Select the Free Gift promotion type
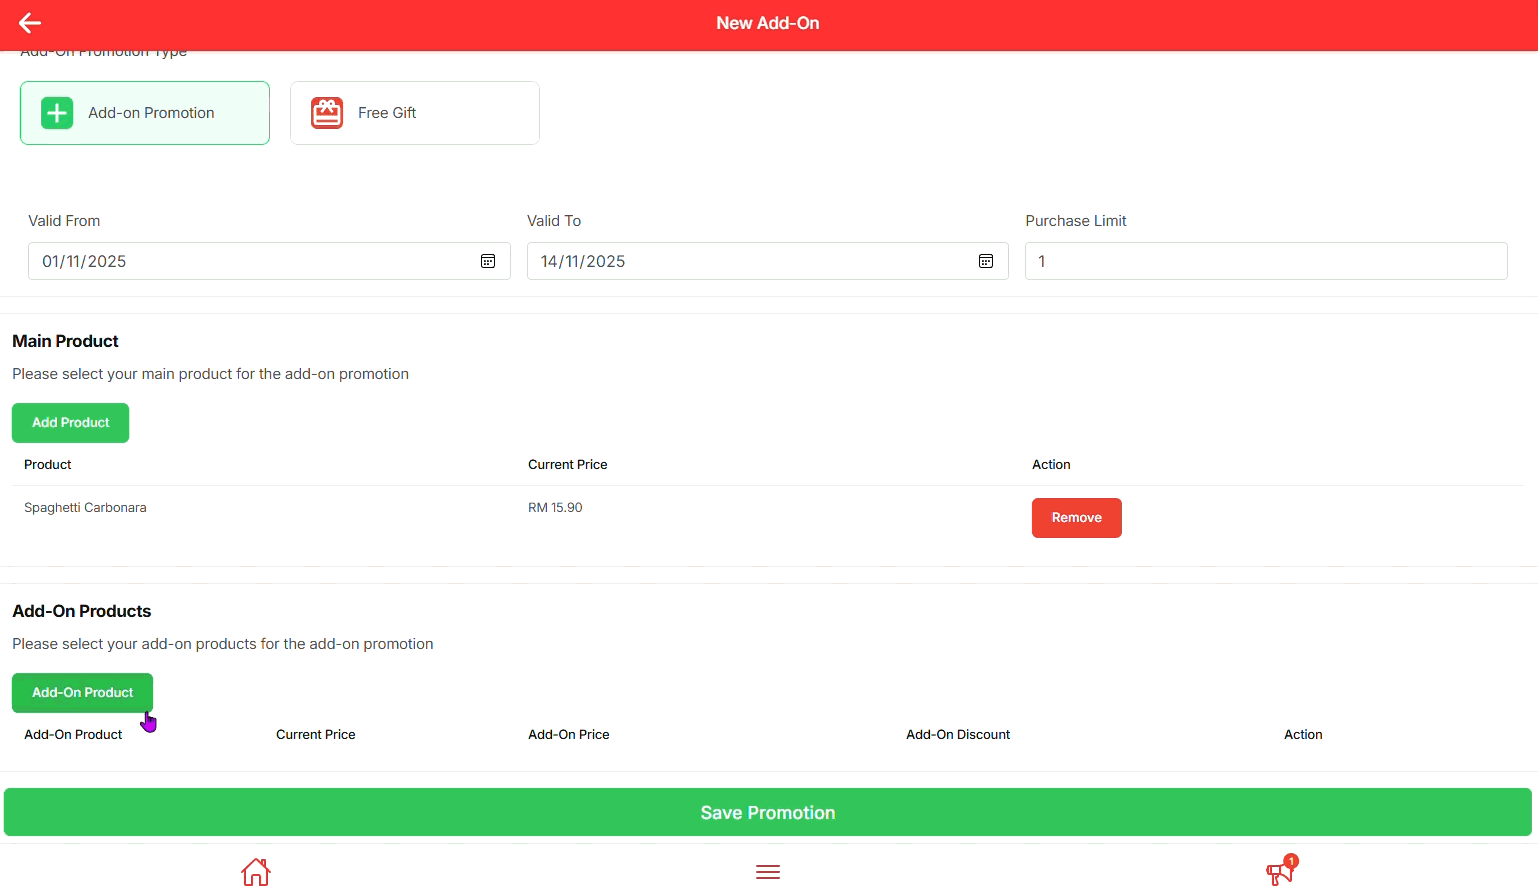The height and width of the screenshot is (896, 1538). tap(415, 113)
